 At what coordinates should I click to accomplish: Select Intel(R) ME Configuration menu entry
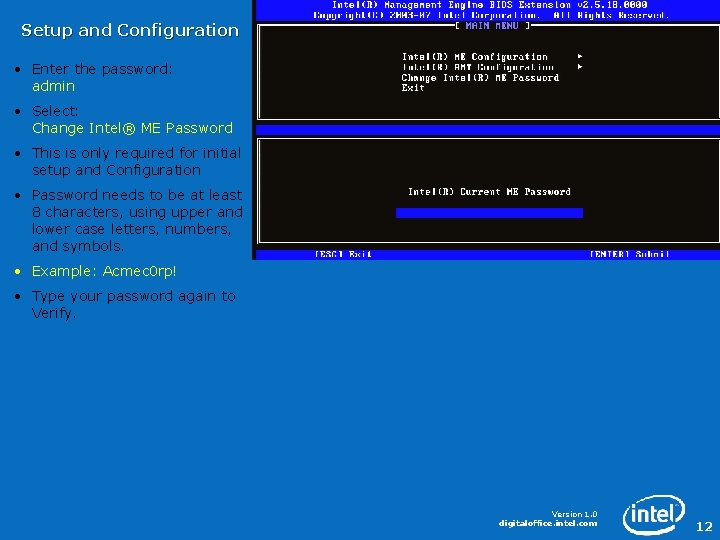[474, 56]
